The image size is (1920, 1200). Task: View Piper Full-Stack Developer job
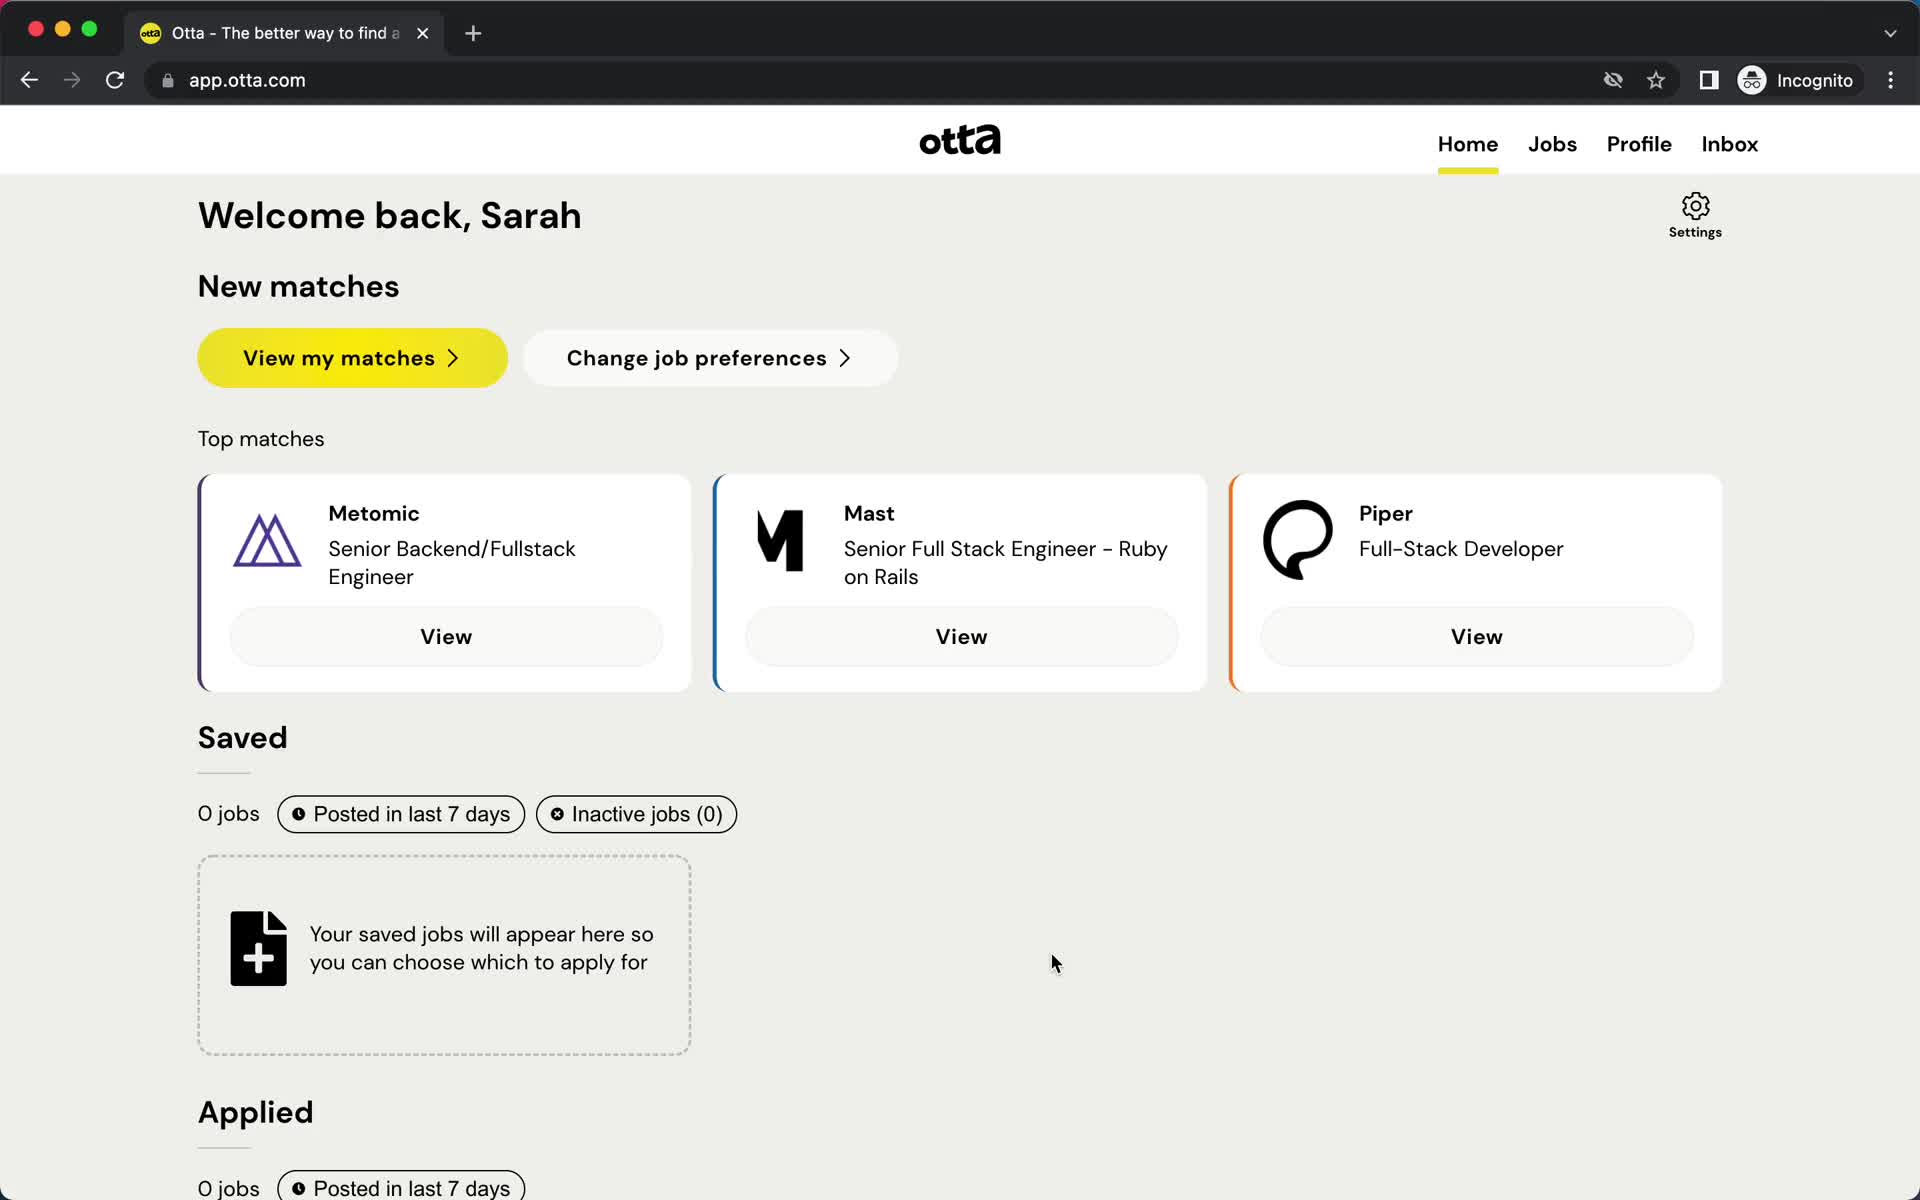1476,636
